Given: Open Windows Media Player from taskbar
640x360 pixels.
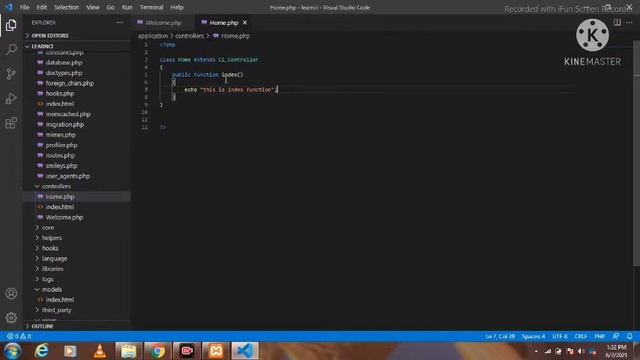Looking at the screenshot, I should pos(70,351).
